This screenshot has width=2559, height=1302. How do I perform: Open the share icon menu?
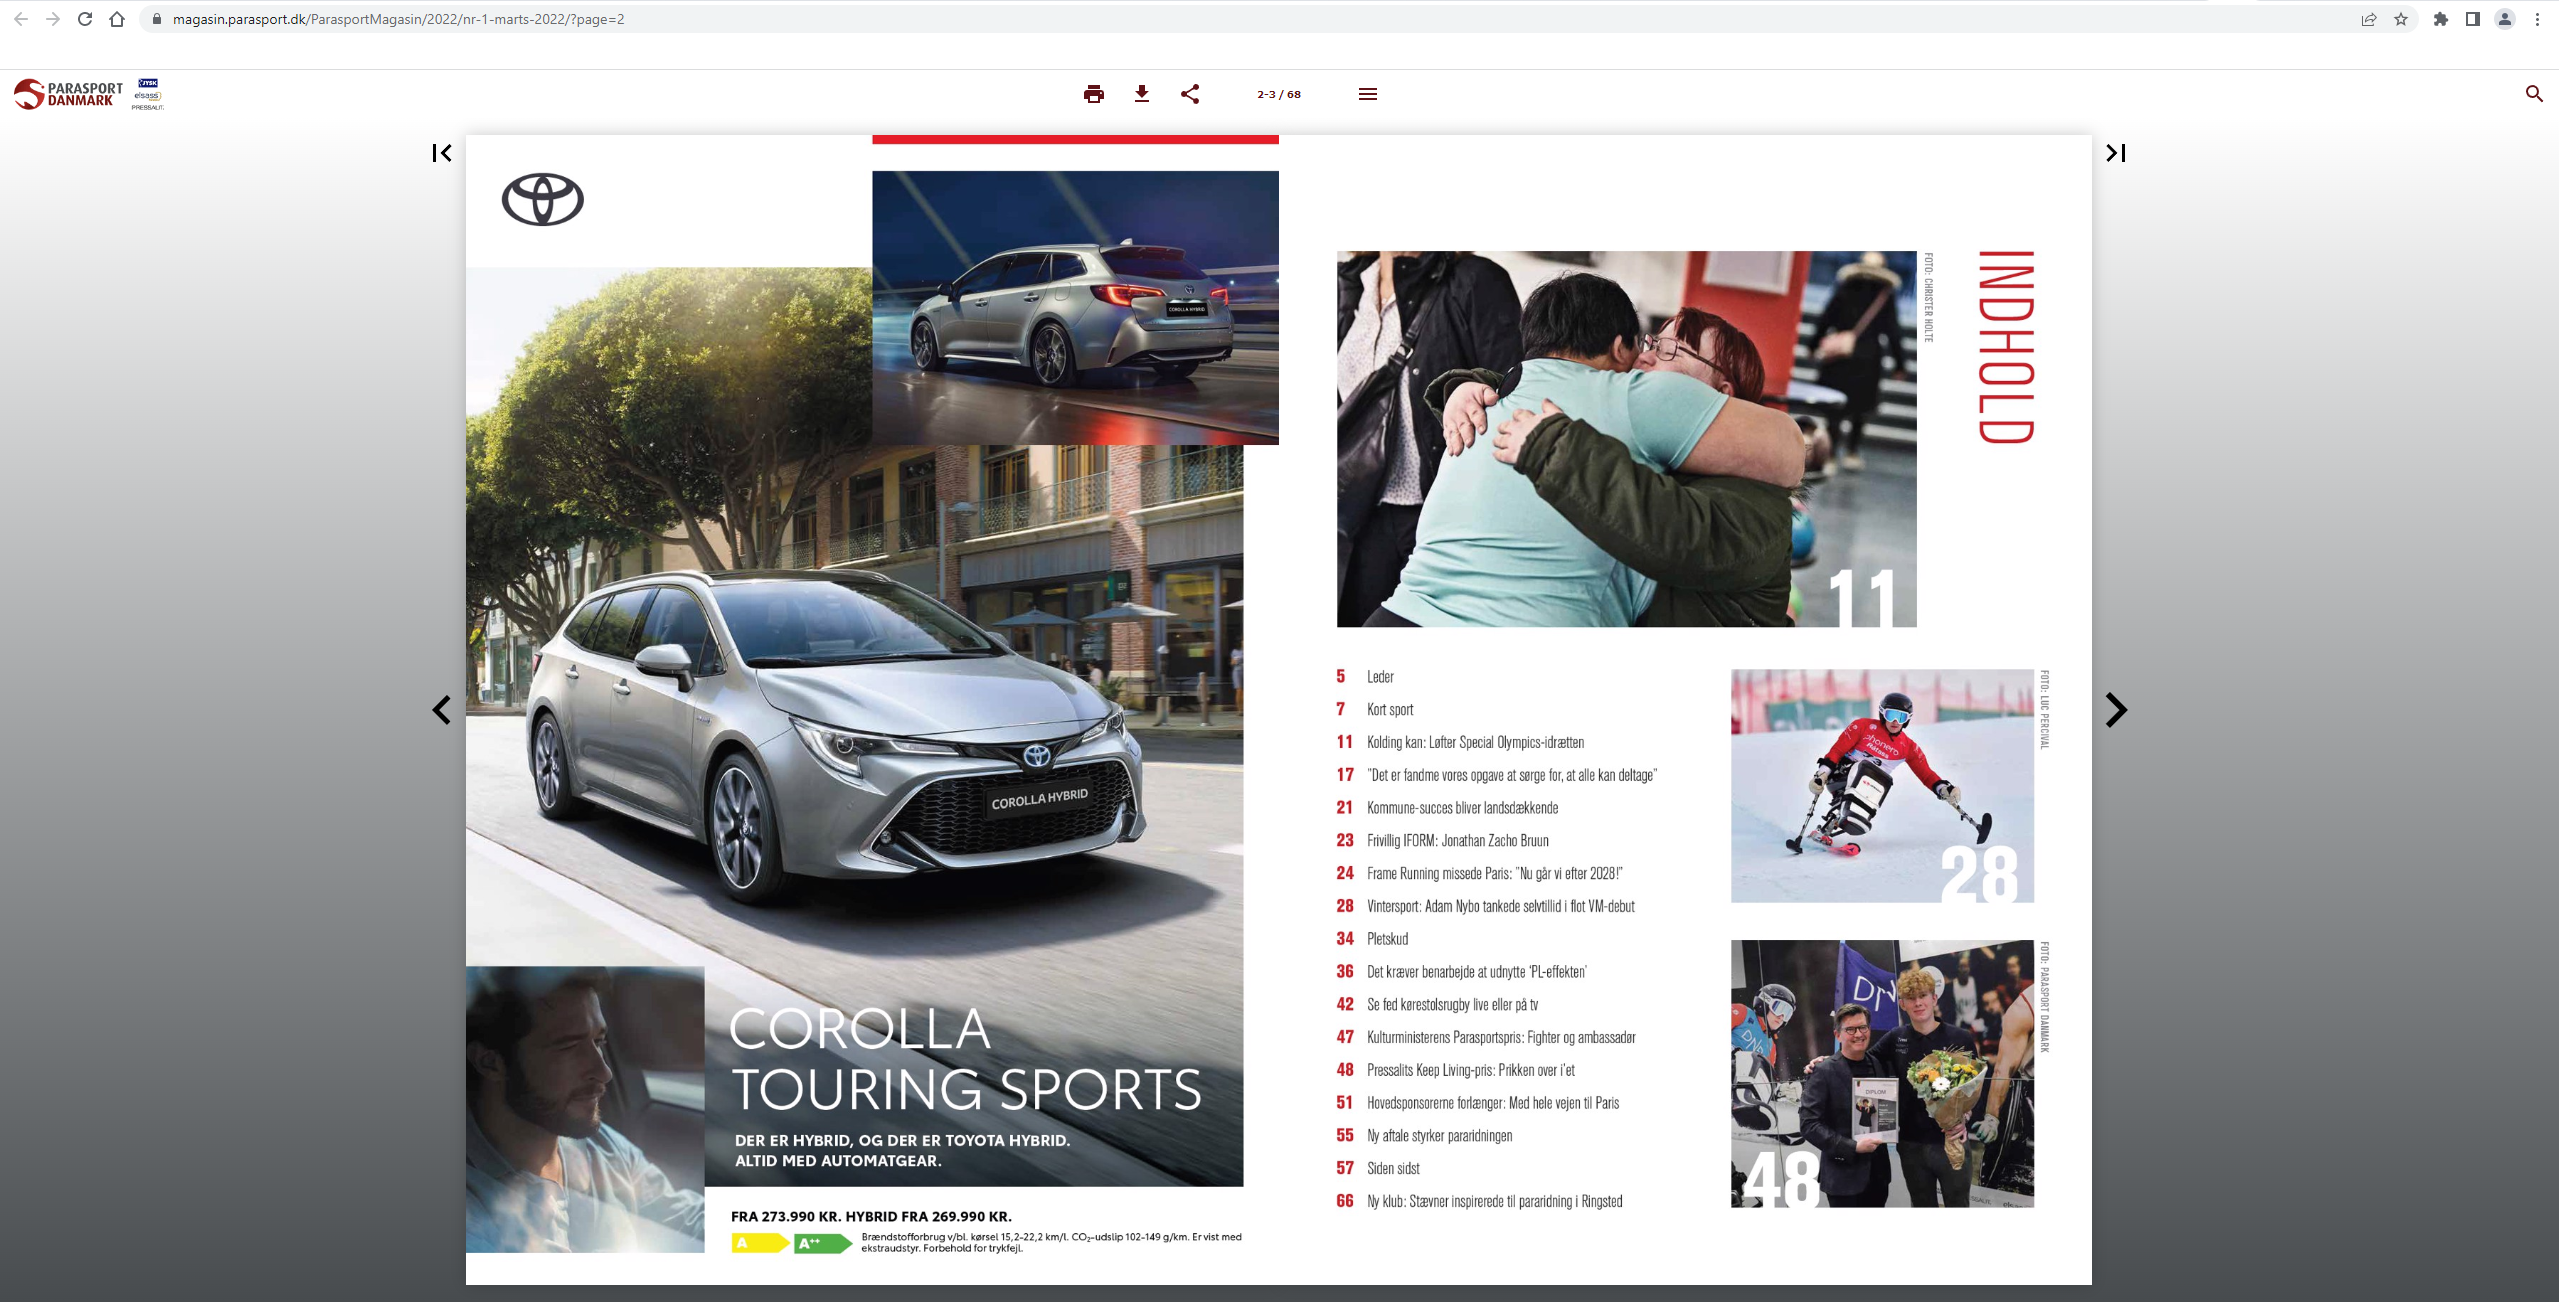tap(1189, 94)
